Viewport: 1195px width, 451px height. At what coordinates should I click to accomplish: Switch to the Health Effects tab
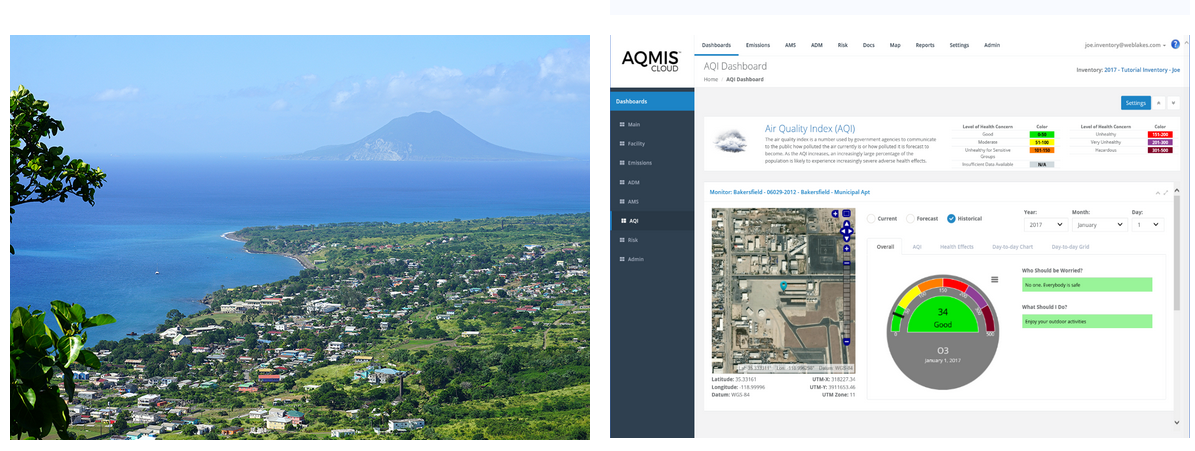click(x=956, y=246)
